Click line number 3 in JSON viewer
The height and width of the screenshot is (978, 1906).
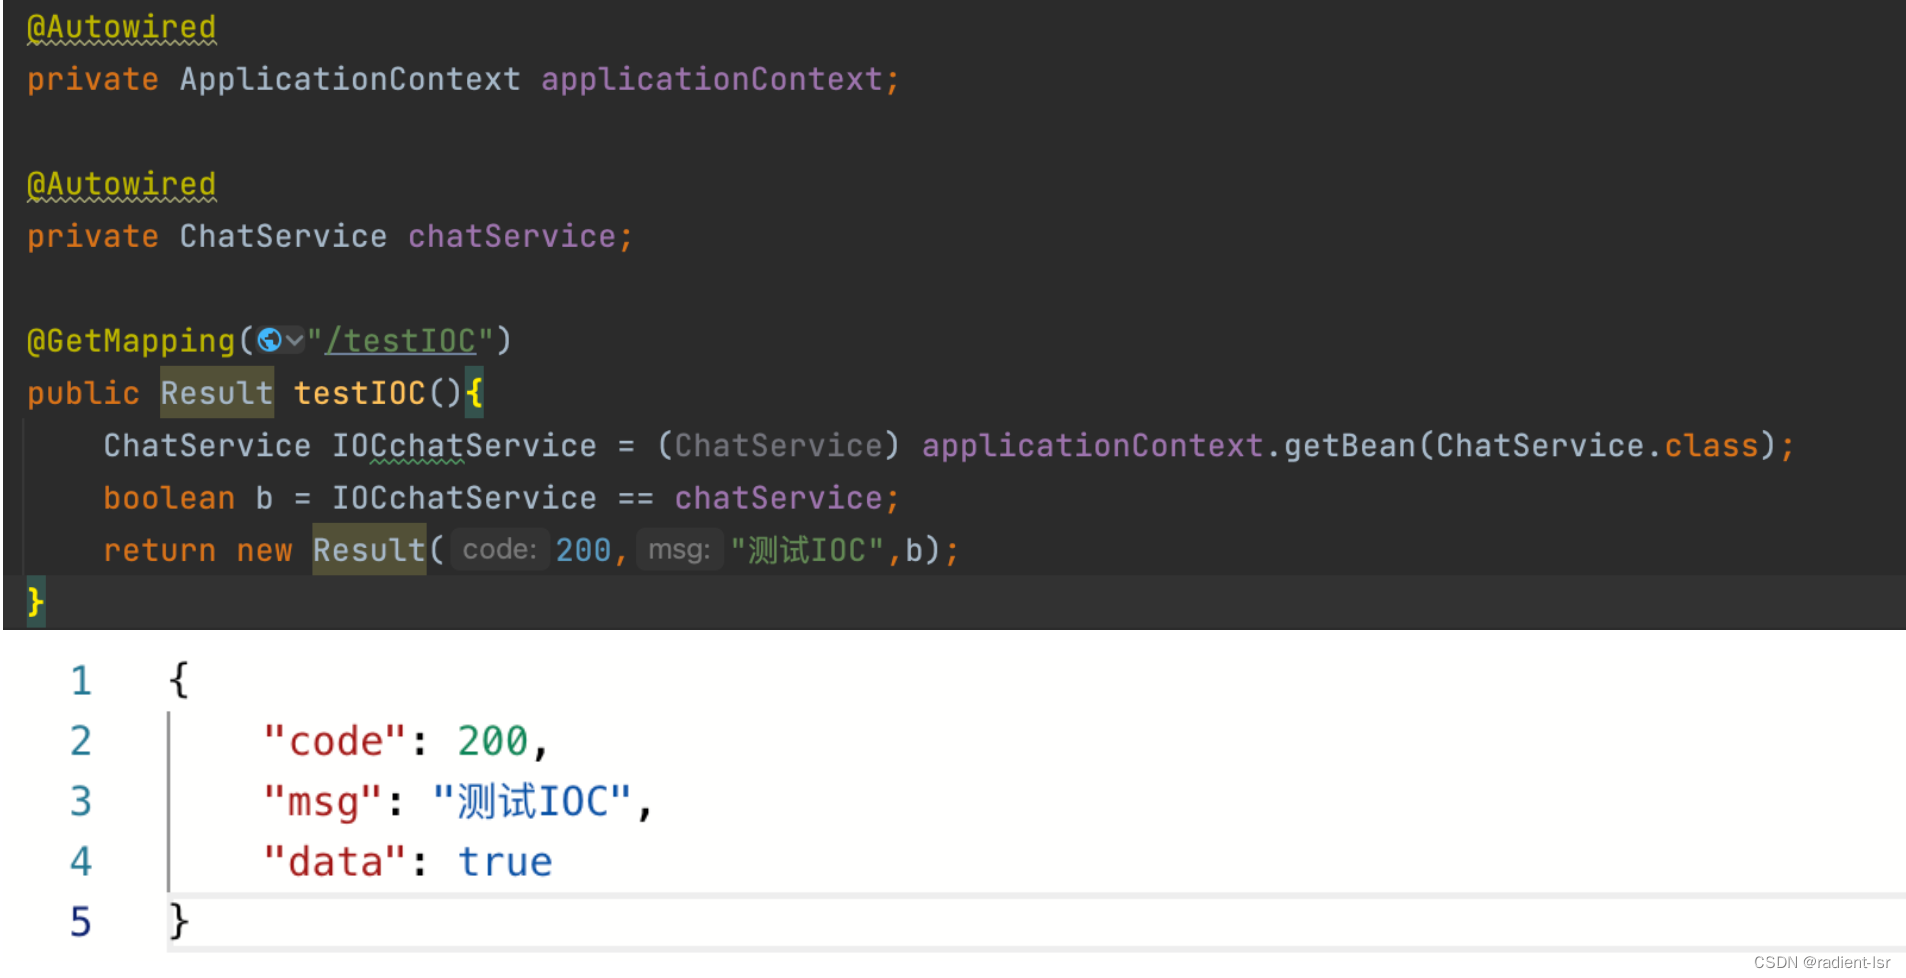pos(81,801)
